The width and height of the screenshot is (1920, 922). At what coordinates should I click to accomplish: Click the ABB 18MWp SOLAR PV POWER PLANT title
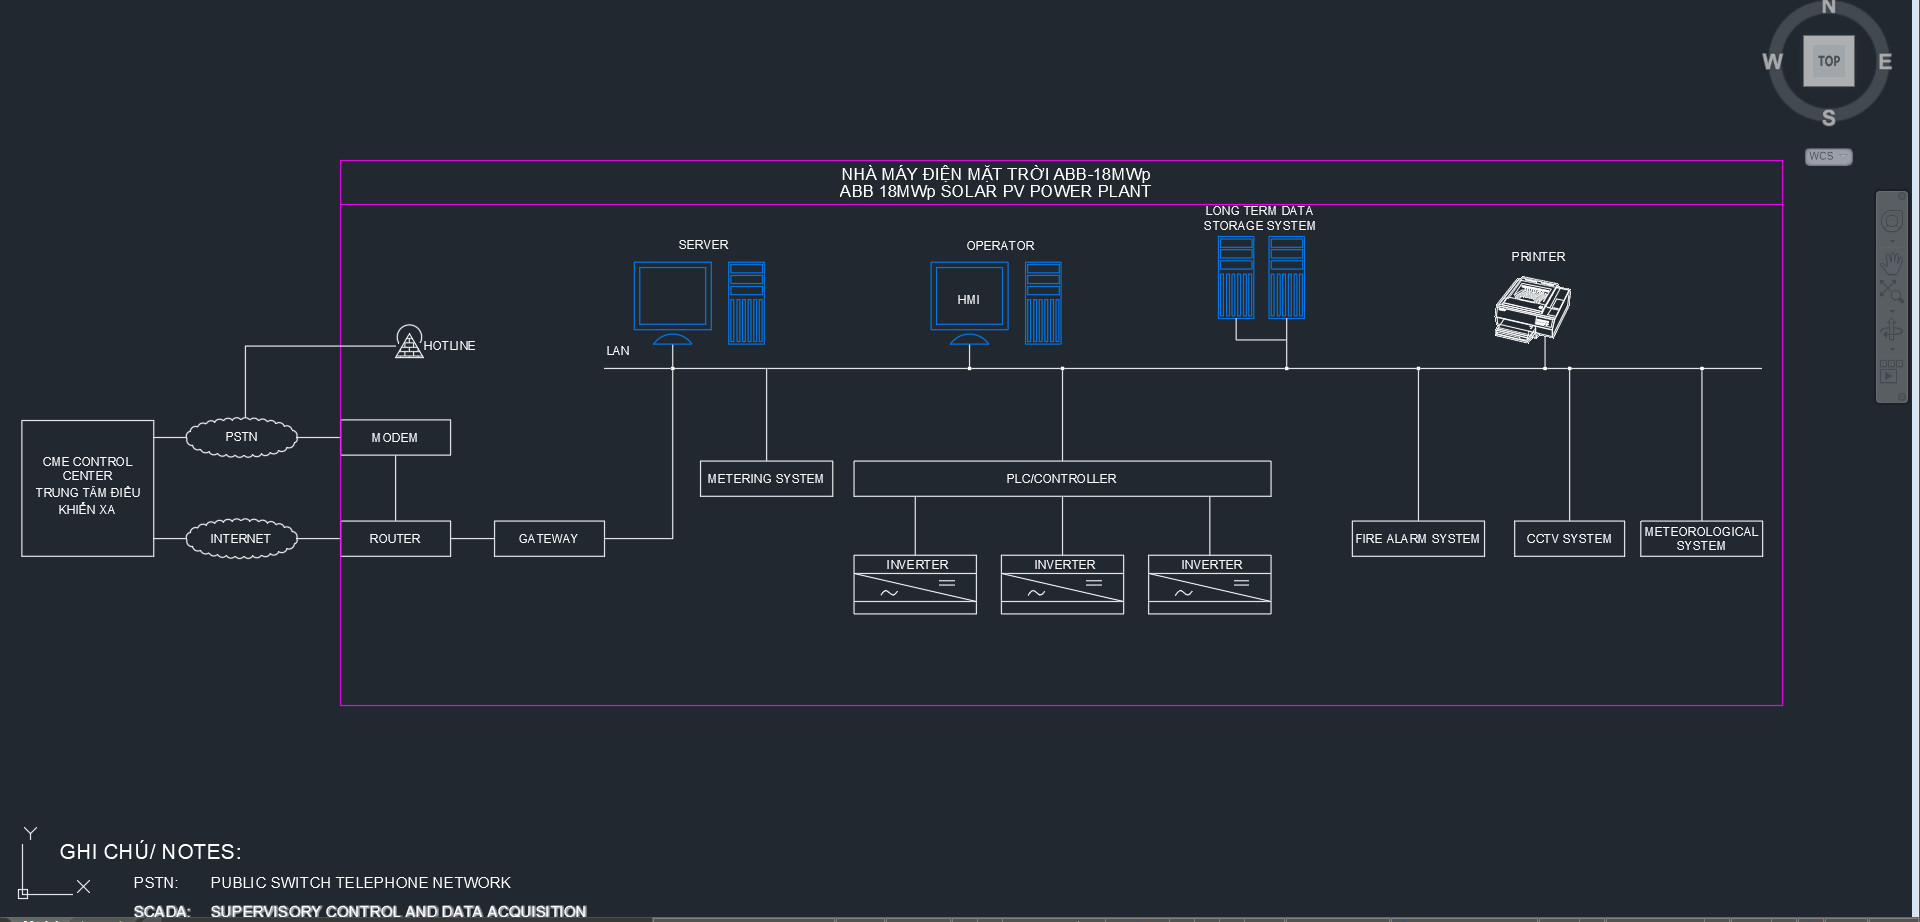pos(995,191)
